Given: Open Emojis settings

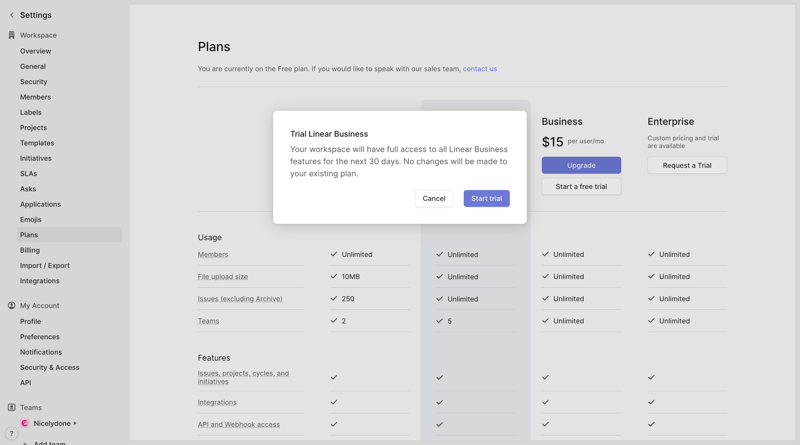Looking at the screenshot, I should click(31, 219).
